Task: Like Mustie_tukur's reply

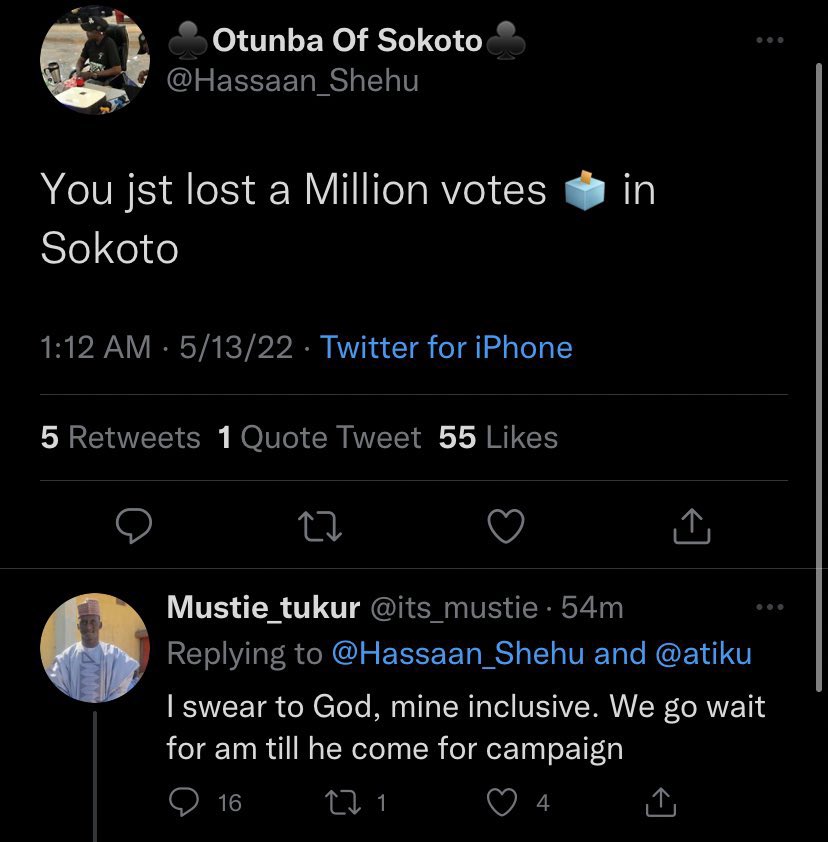Action: tap(502, 802)
